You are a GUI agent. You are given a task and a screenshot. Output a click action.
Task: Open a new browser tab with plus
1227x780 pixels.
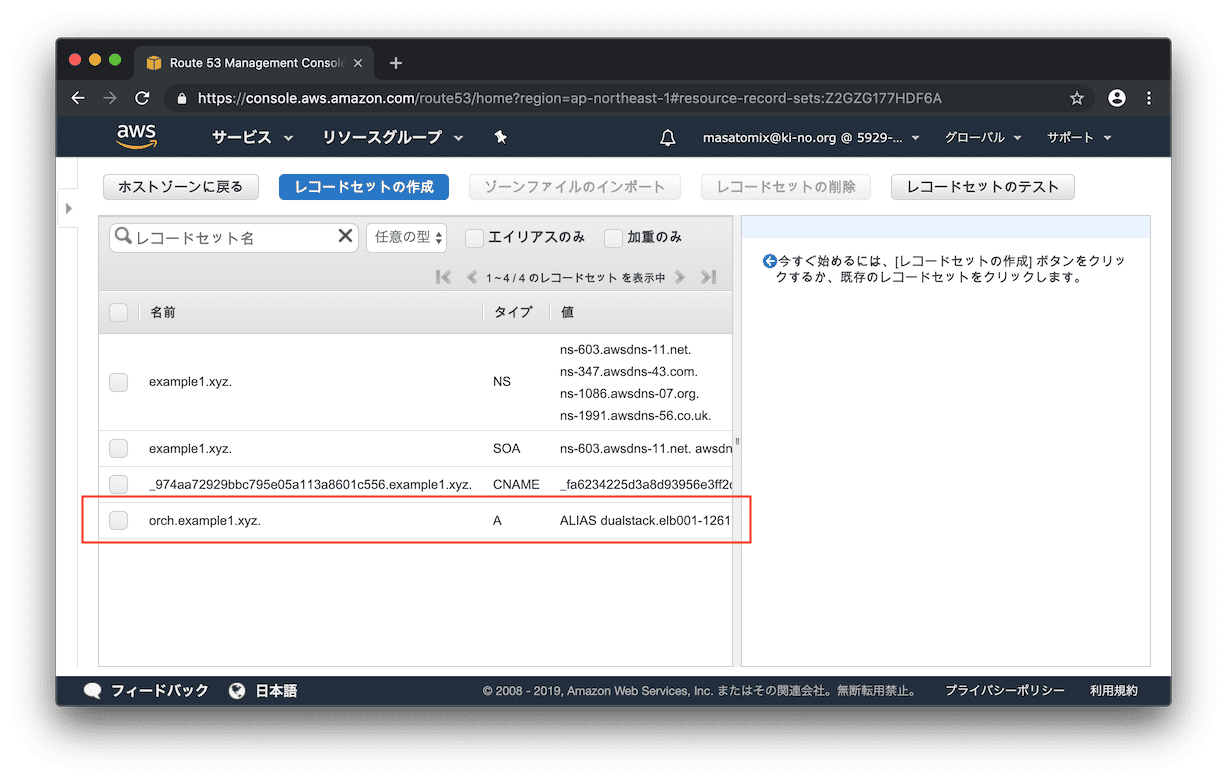(396, 63)
